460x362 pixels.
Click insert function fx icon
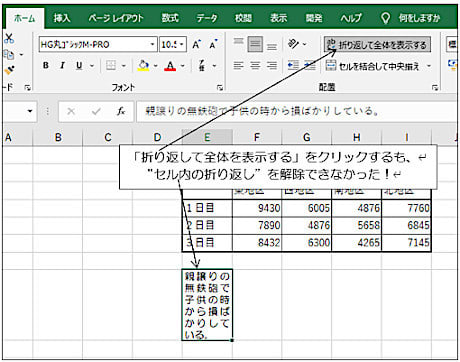click(121, 111)
